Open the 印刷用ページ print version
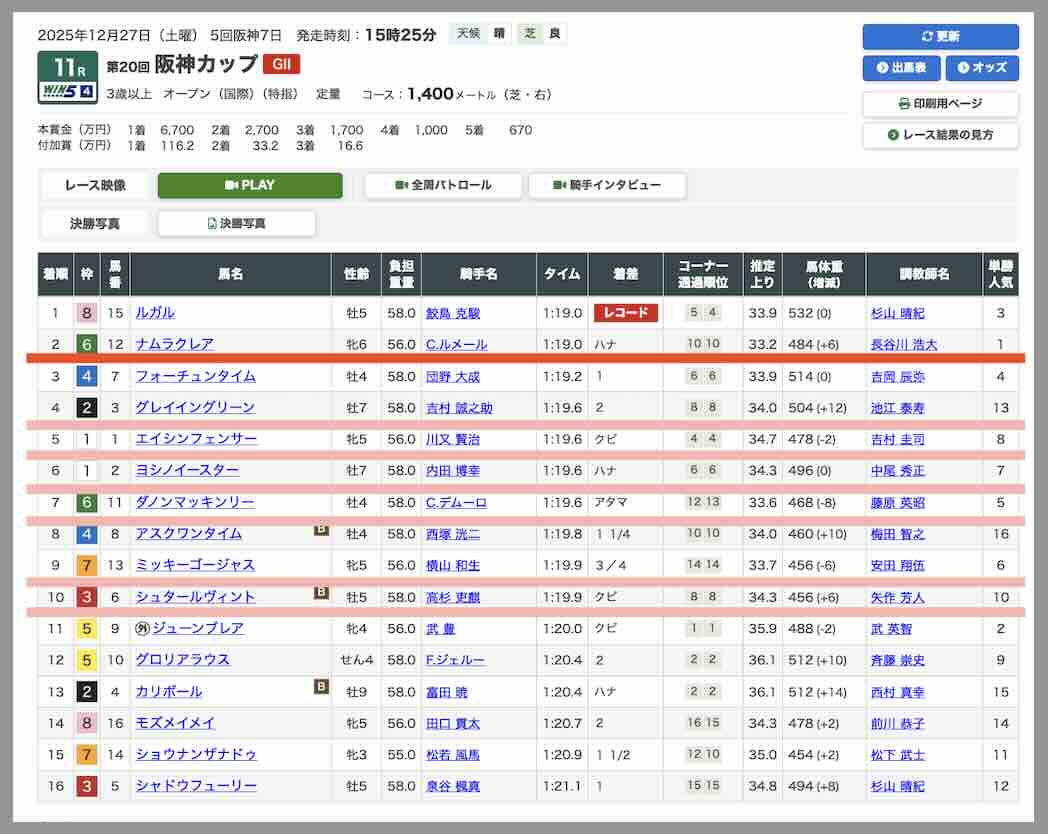 click(940, 104)
